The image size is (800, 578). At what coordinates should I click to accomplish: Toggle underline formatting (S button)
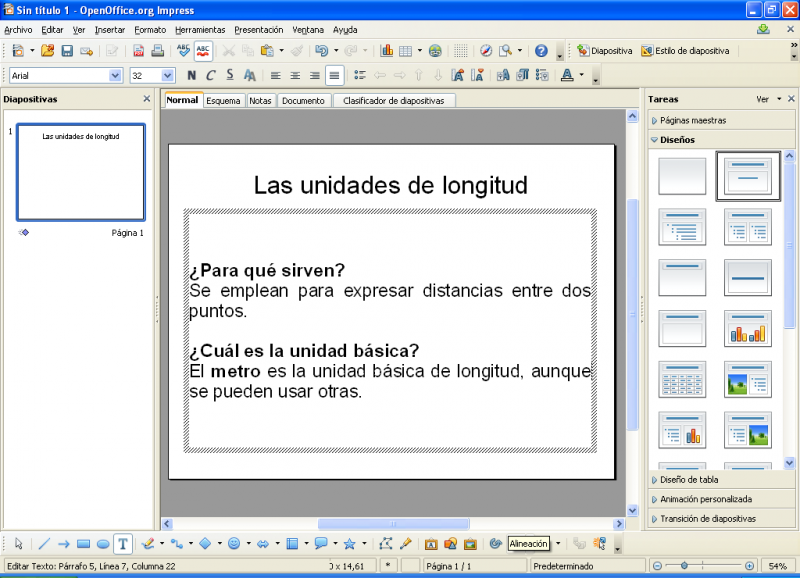click(230, 76)
